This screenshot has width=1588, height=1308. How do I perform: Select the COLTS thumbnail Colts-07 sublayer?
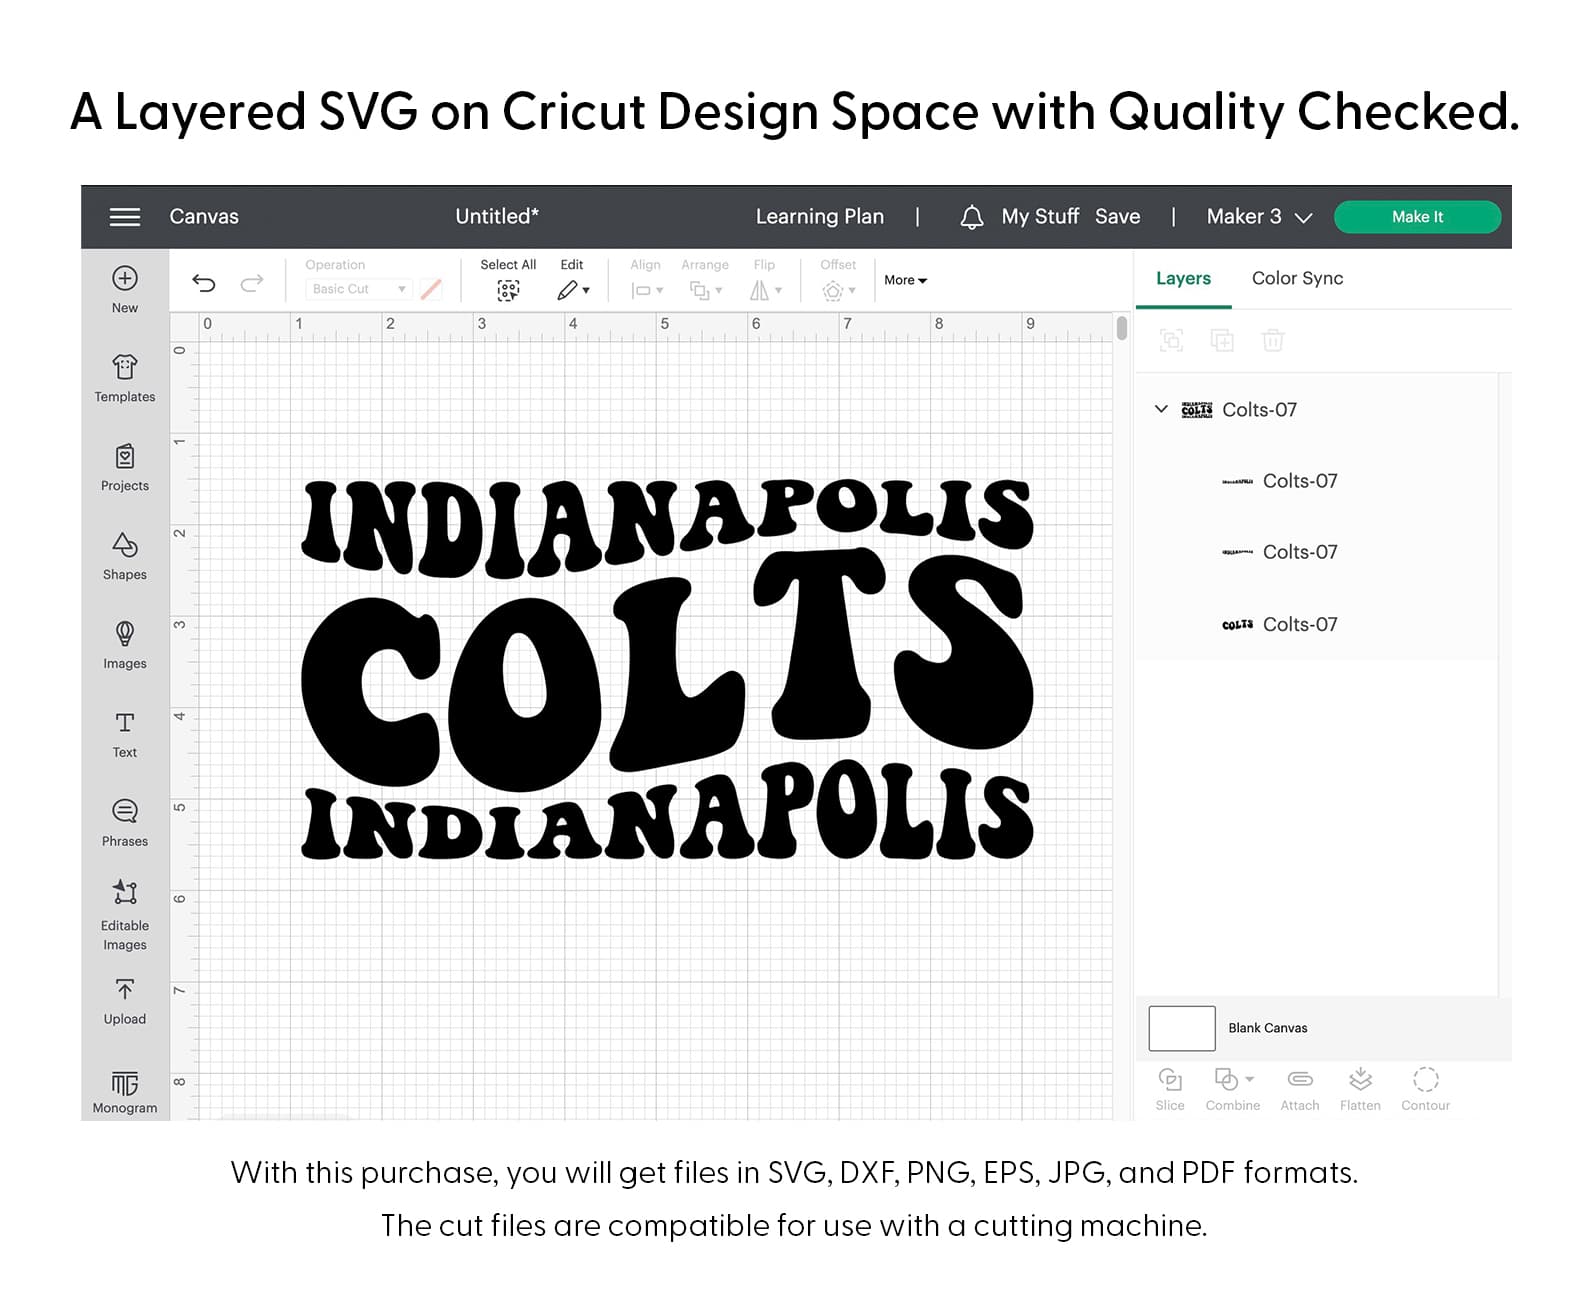point(1318,624)
